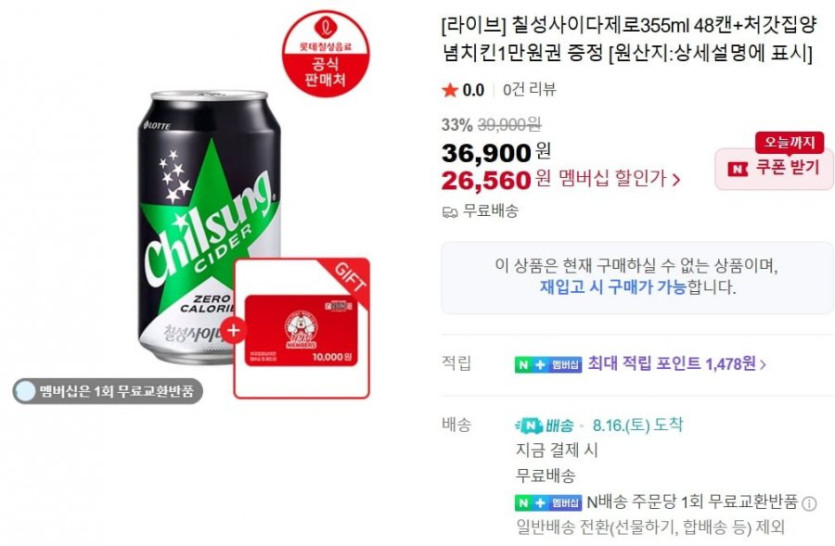Click the free shipping truck icon

pos(450,213)
